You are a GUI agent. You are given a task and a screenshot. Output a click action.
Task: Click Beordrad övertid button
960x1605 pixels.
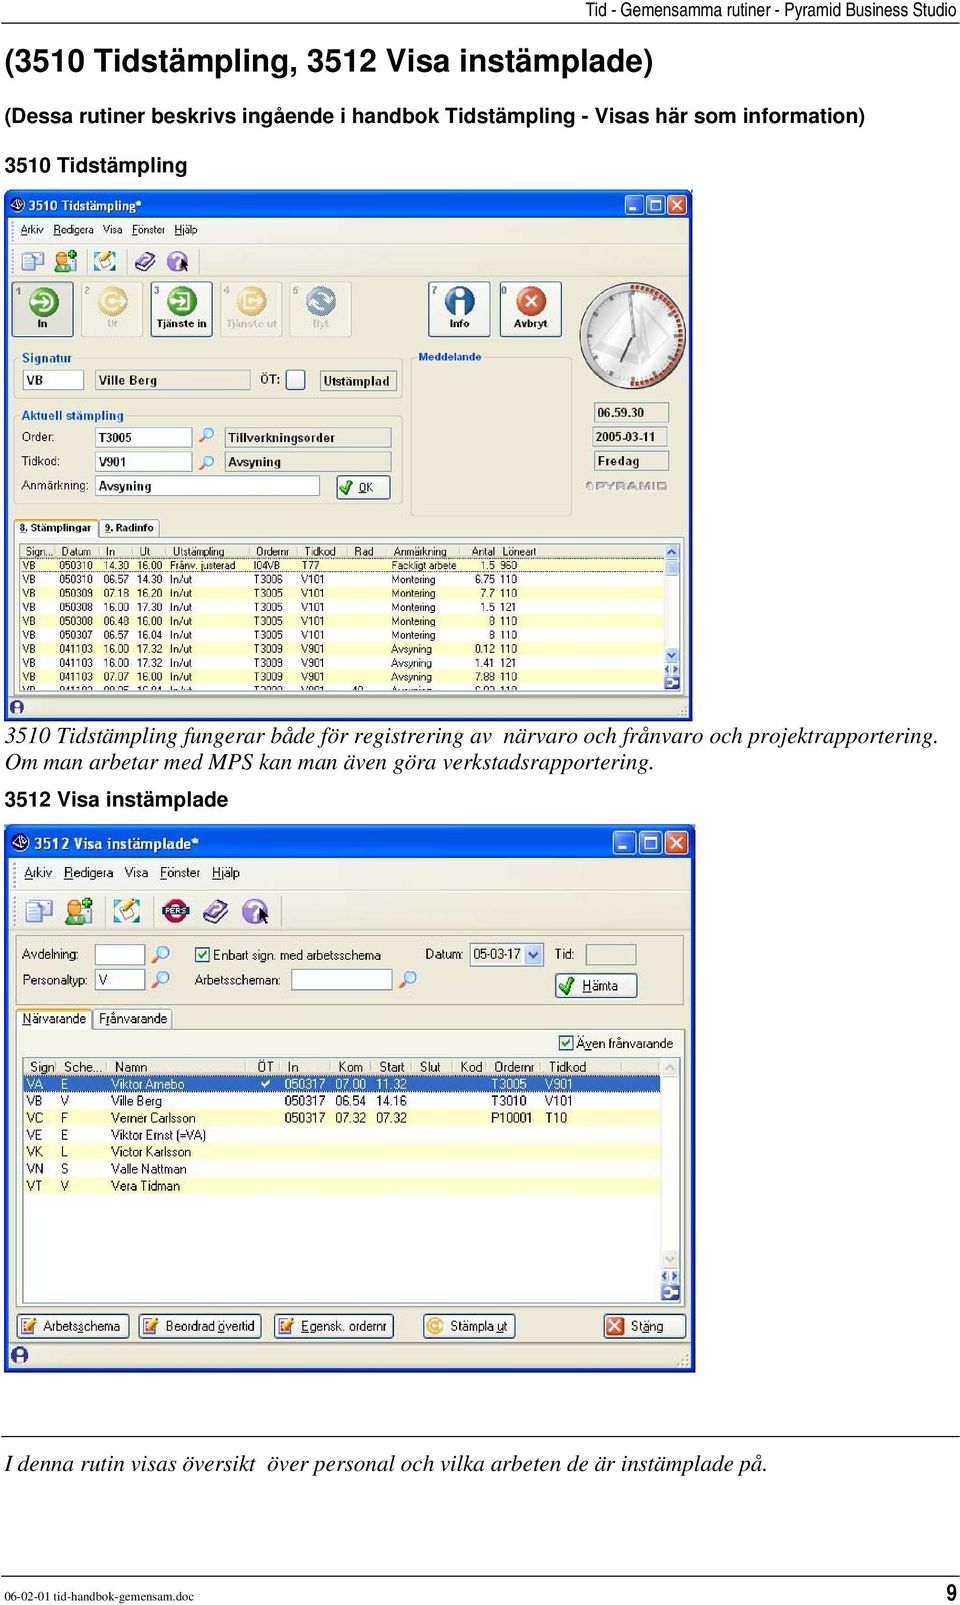(201, 1326)
